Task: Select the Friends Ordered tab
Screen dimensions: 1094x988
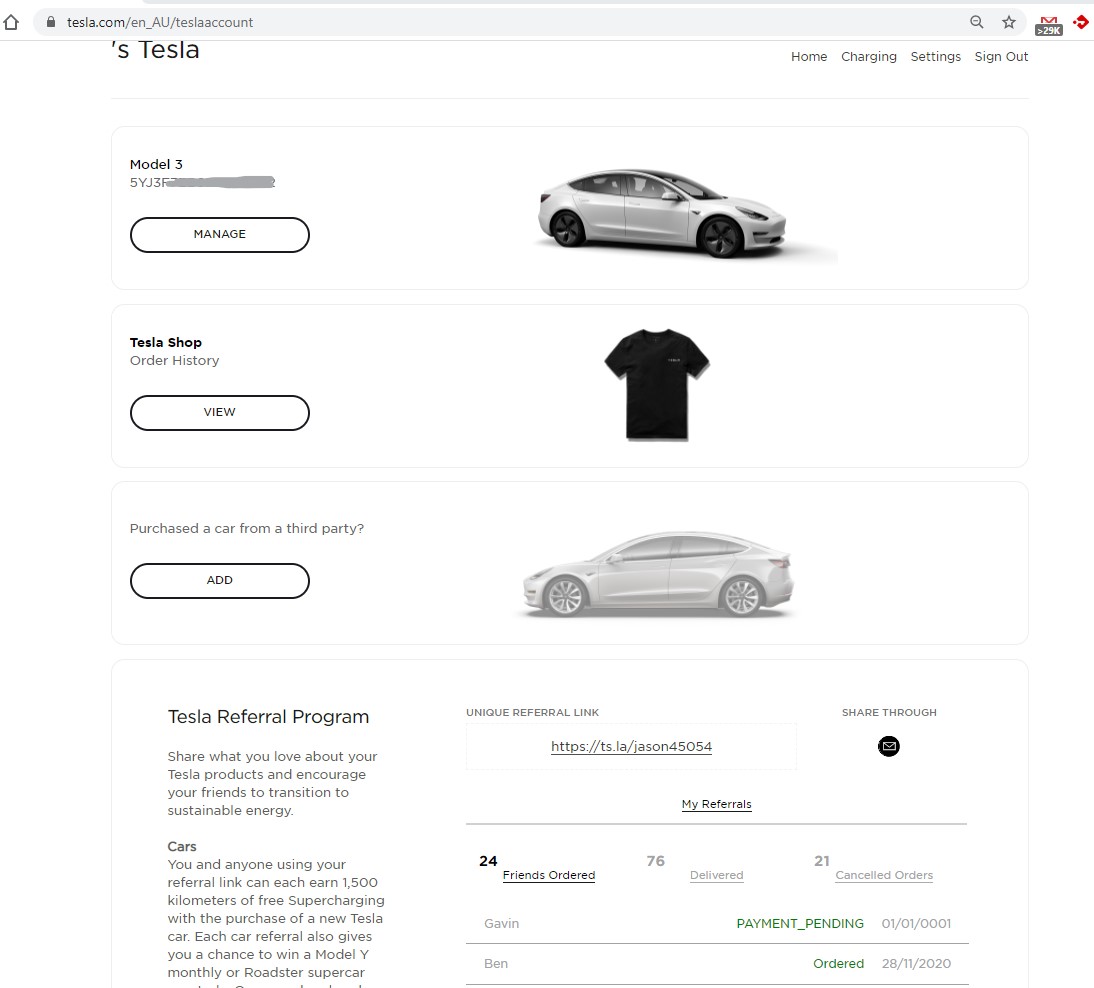Action: coord(548,875)
